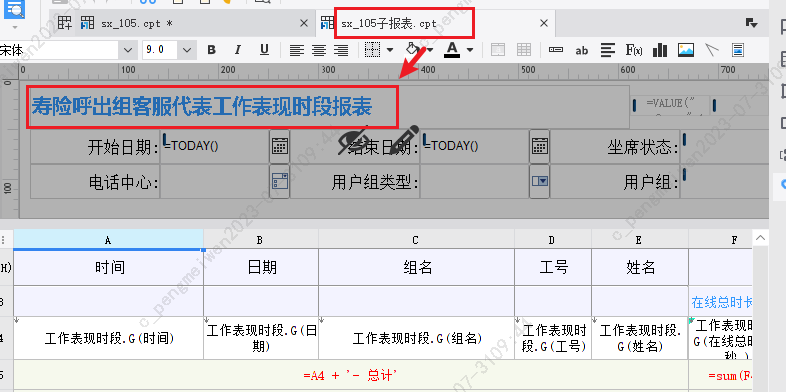
Task: Select the report title 寿险呼出组客服代表工作表现时段报表
Action: pos(202,106)
